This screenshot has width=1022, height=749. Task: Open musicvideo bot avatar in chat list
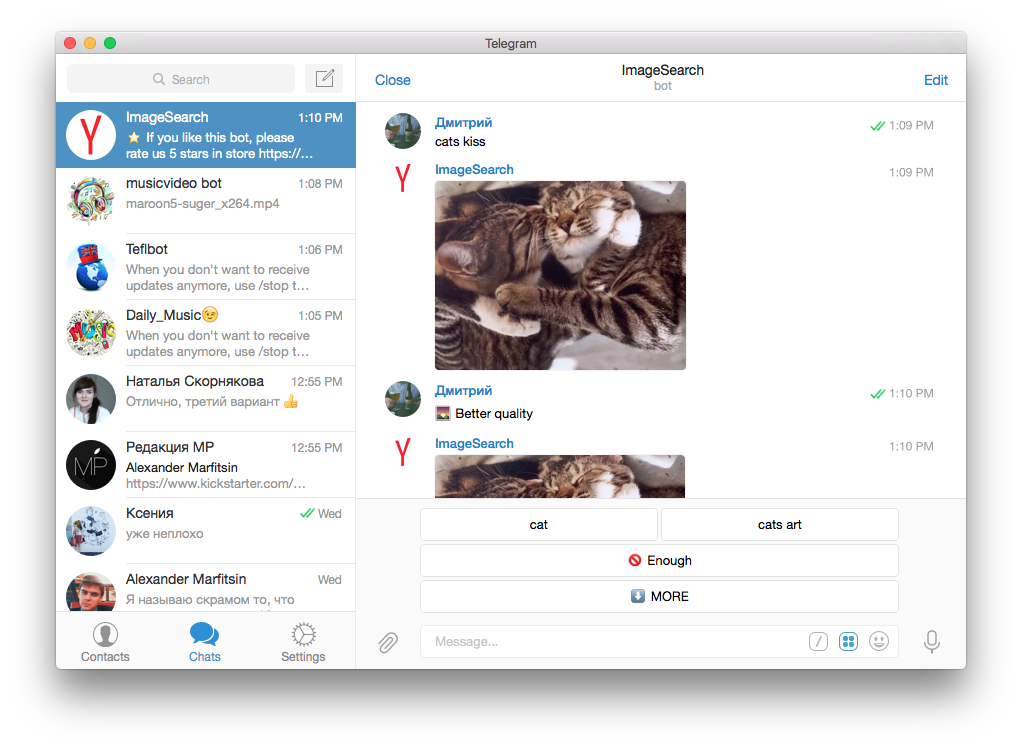(91, 201)
